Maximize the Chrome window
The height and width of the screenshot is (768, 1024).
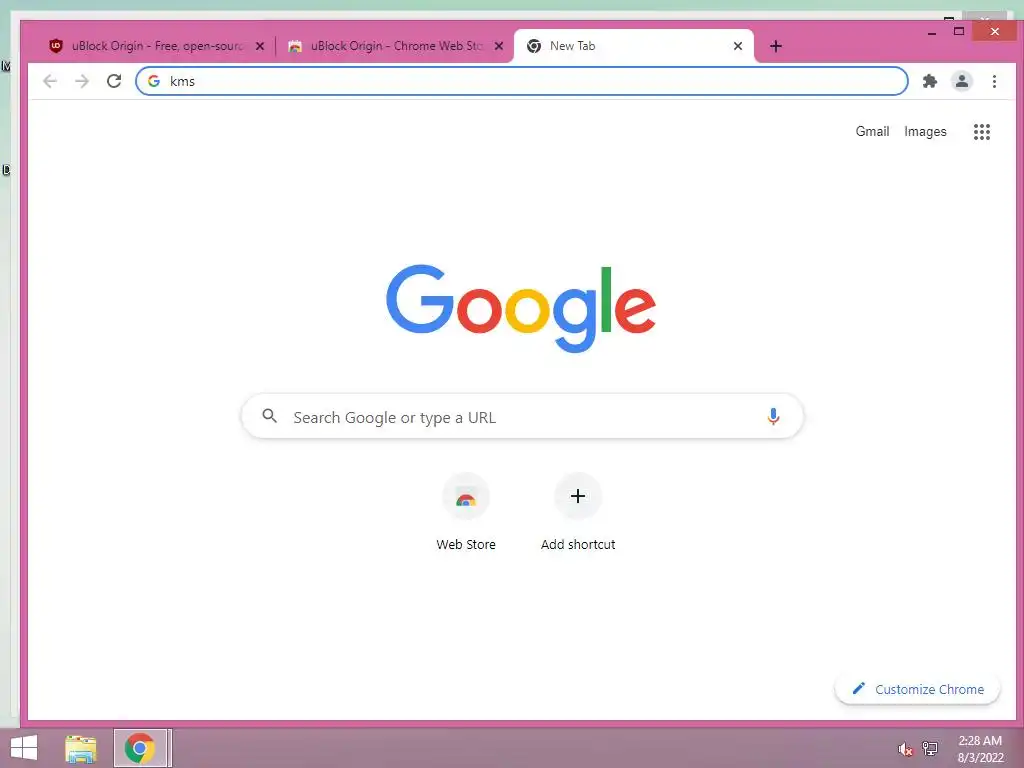[959, 31]
